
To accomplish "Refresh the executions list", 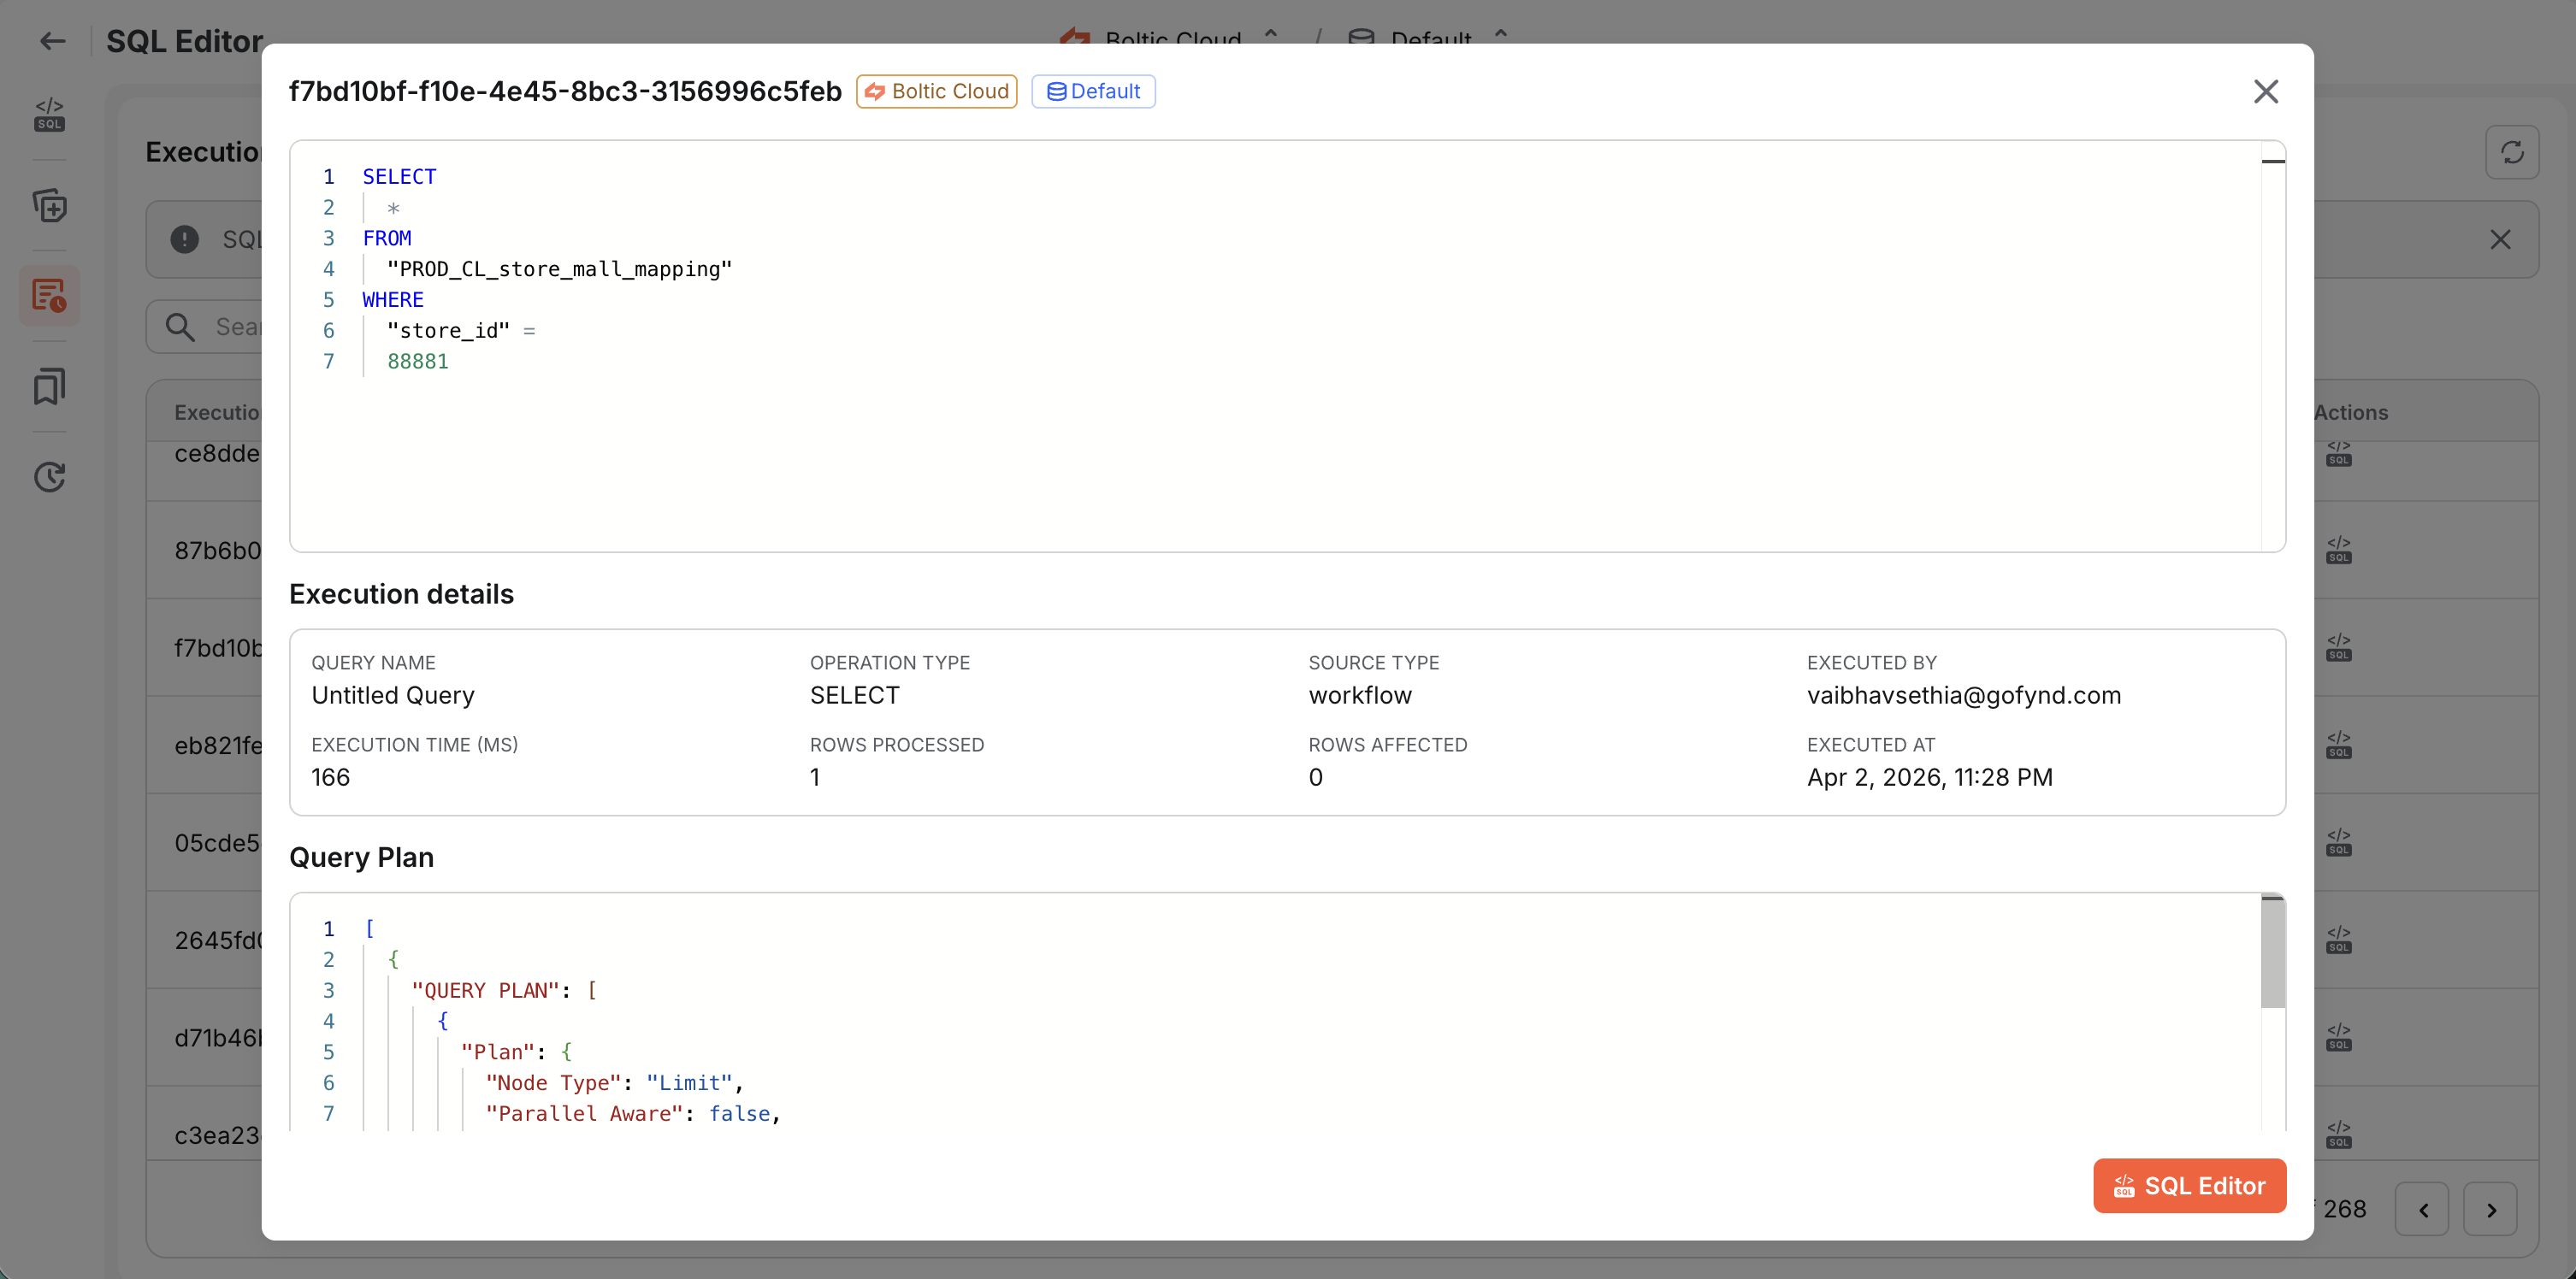I will click(2513, 153).
